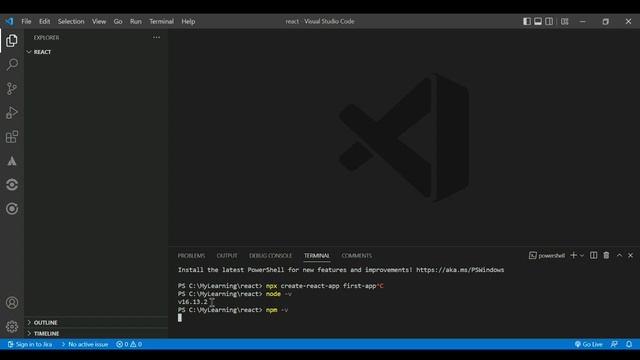Open the Extensions view

pyautogui.click(x=12, y=137)
